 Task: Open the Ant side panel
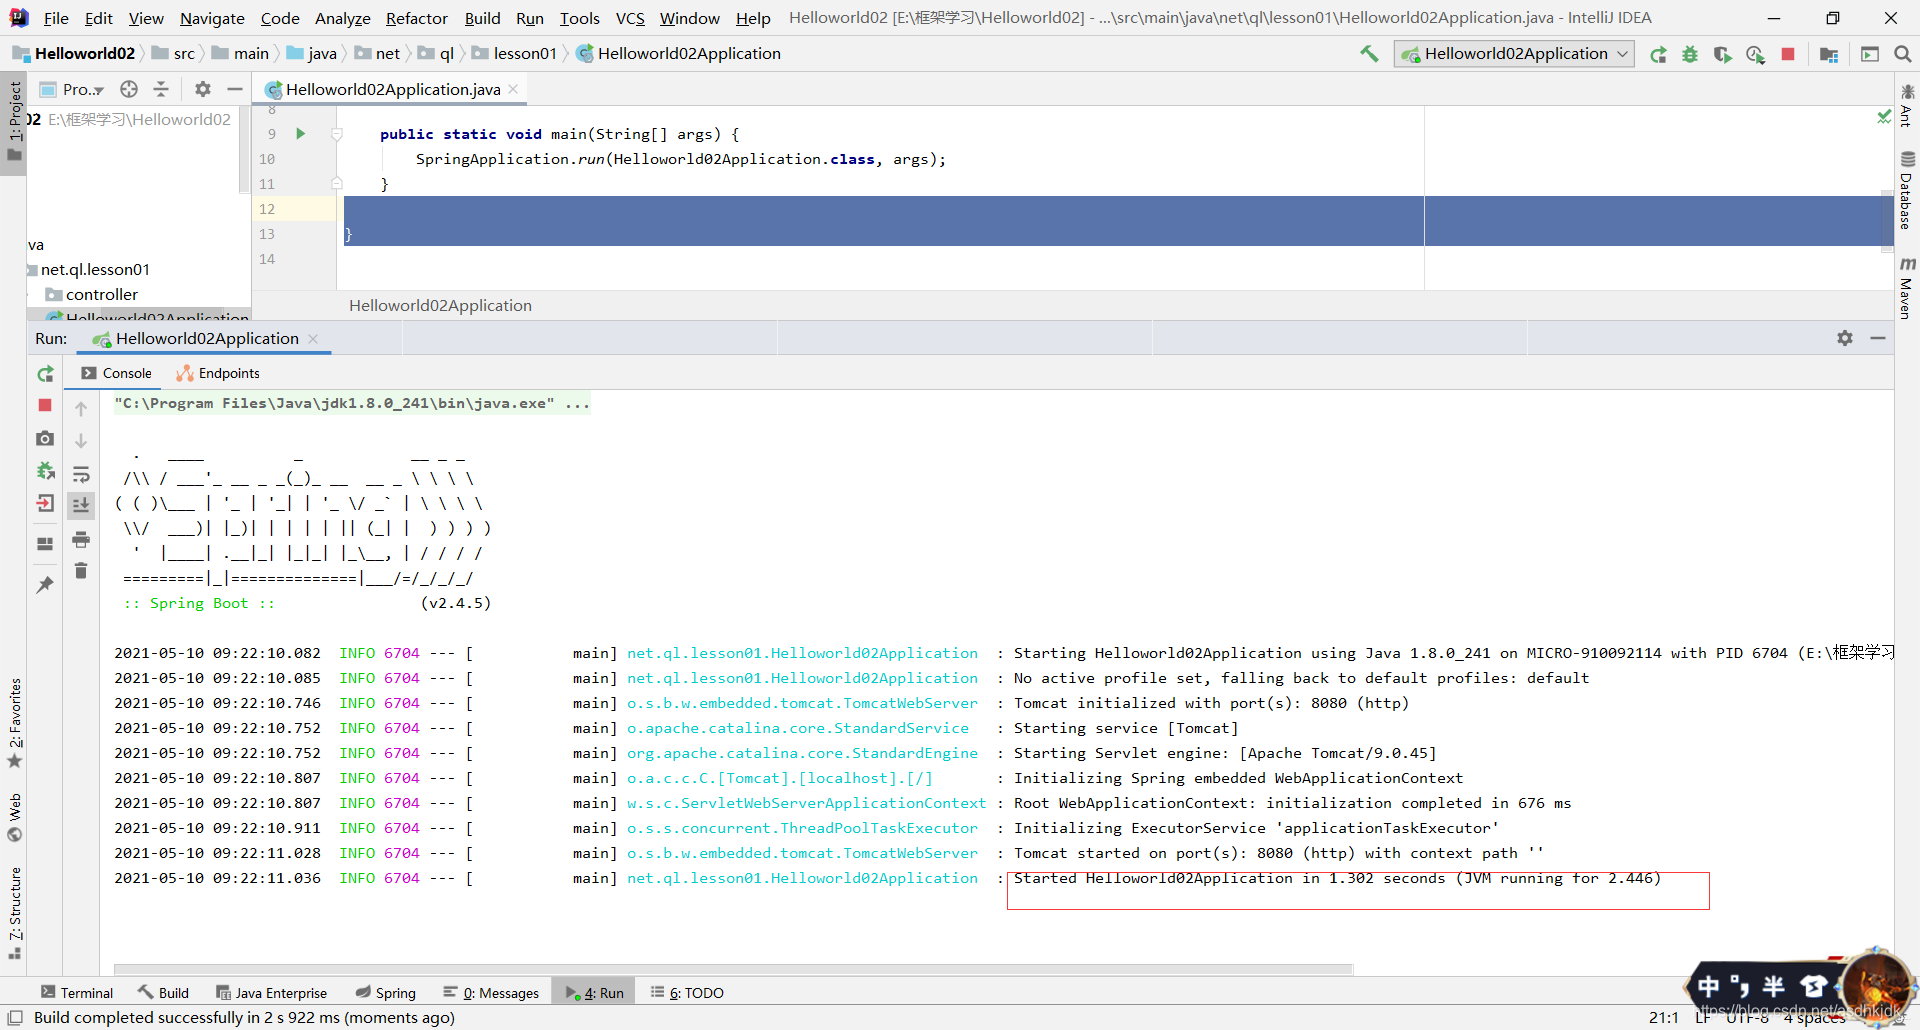pos(1906,105)
